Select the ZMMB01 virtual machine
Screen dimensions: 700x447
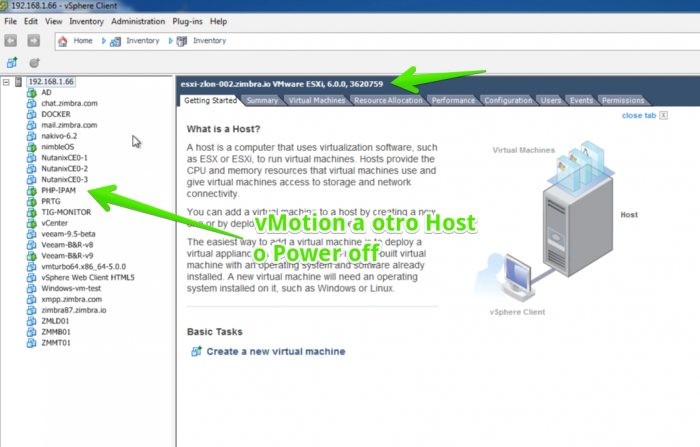tap(56, 332)
